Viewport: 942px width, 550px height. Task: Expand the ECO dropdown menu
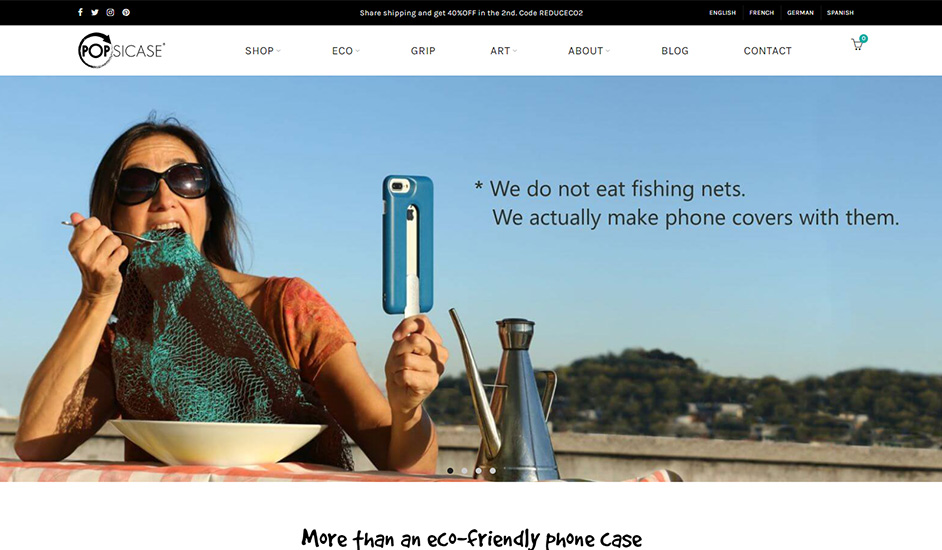pyautogui.click(x=345, y=51)
